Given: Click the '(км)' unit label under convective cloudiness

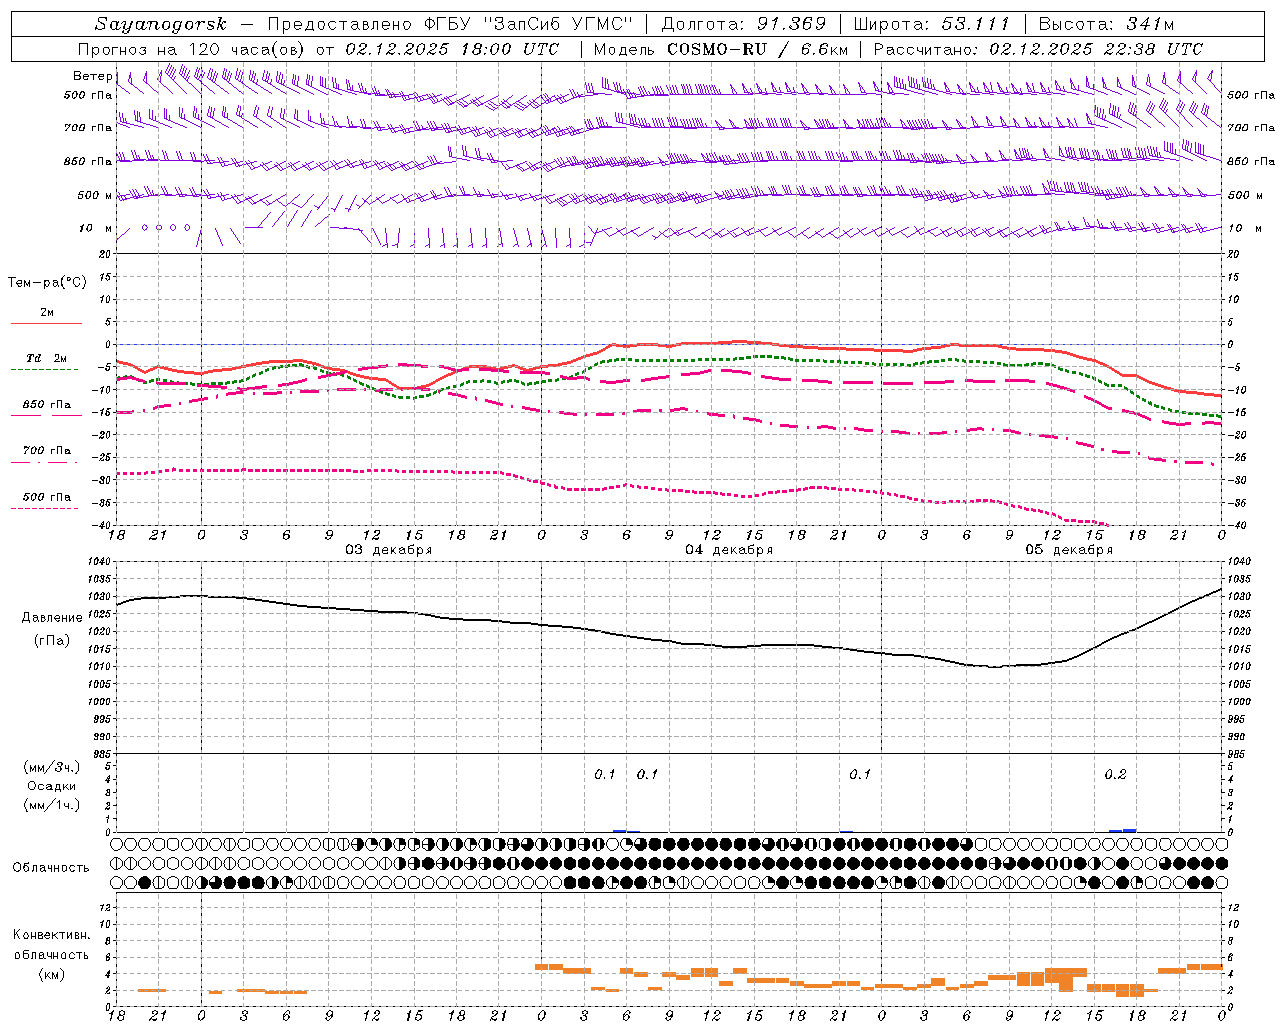Looking at the screenshot, I should click(x=51, y=974).
